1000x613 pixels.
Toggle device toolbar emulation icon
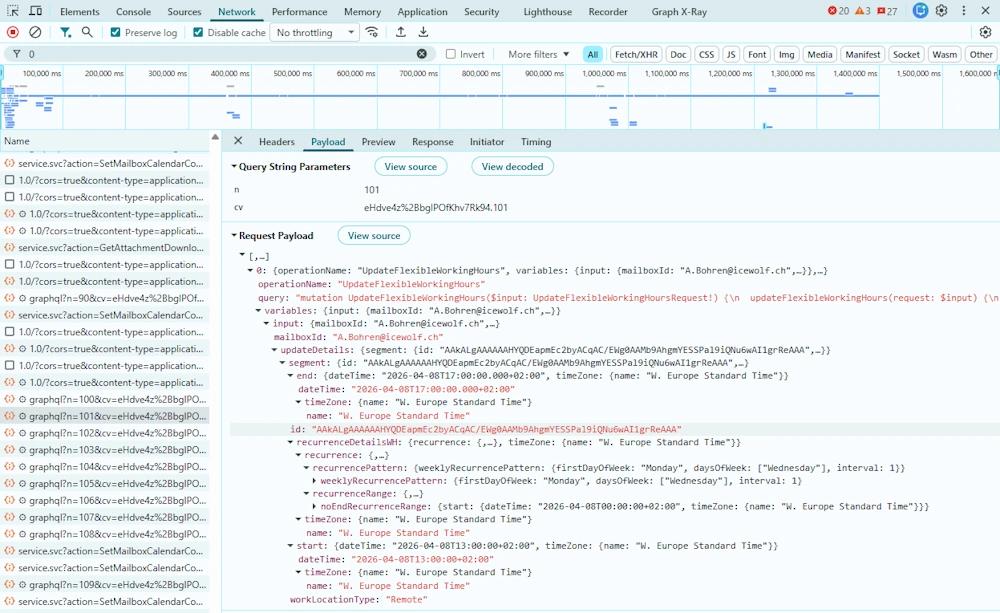pyautogui.click(x=35, y=11)
